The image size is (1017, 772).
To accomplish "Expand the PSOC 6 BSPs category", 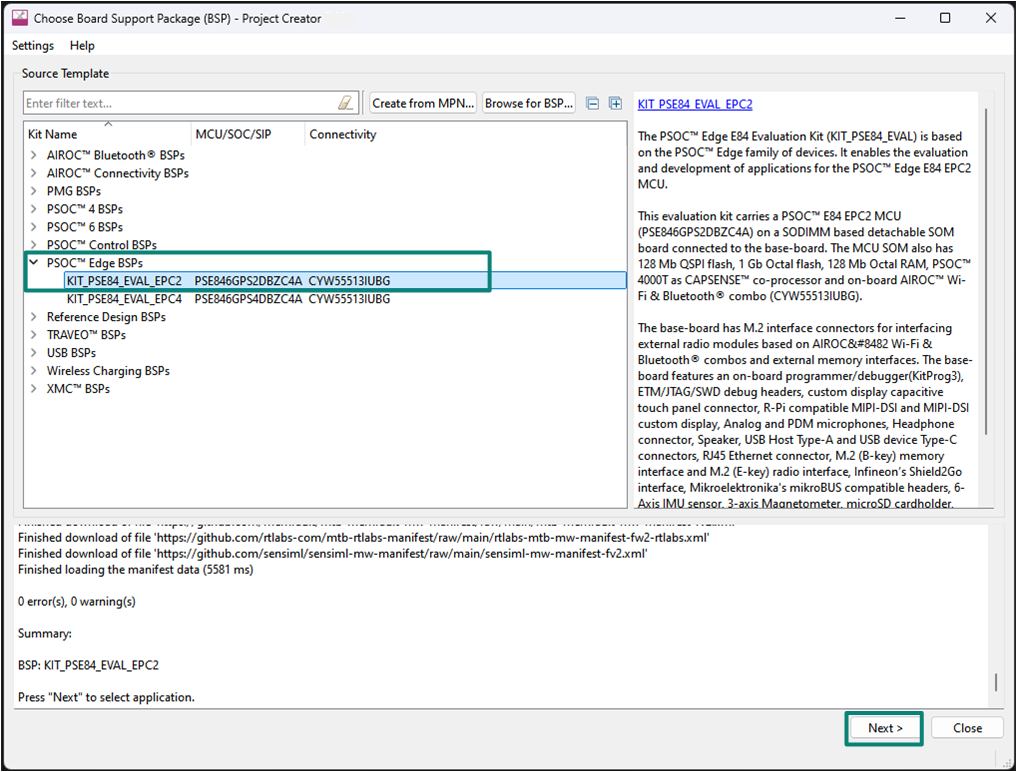I will [x=33, y=227].
